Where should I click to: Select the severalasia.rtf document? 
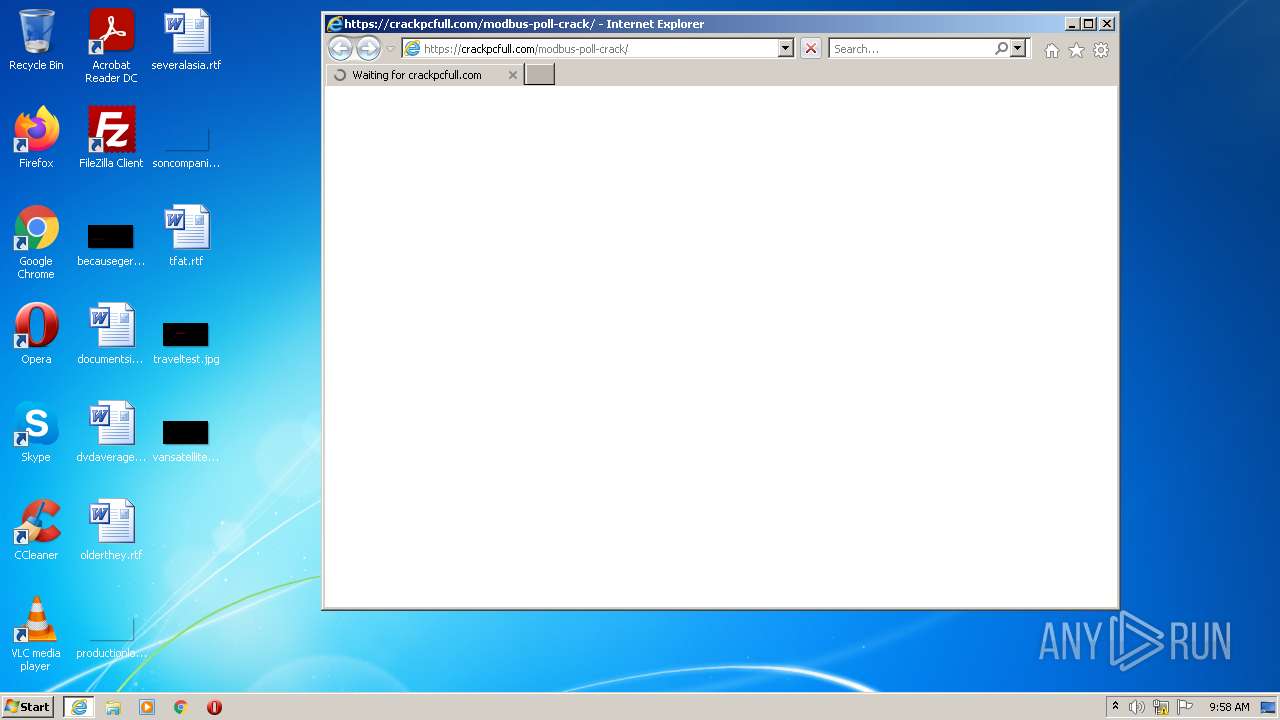186,40
